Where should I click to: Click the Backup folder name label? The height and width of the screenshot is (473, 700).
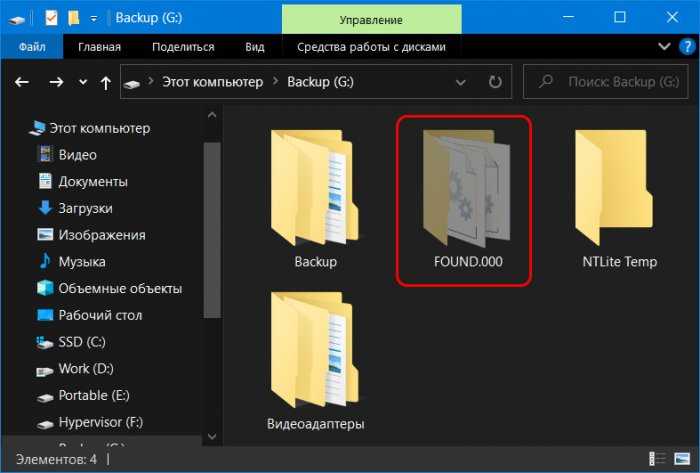pos(316,261)
